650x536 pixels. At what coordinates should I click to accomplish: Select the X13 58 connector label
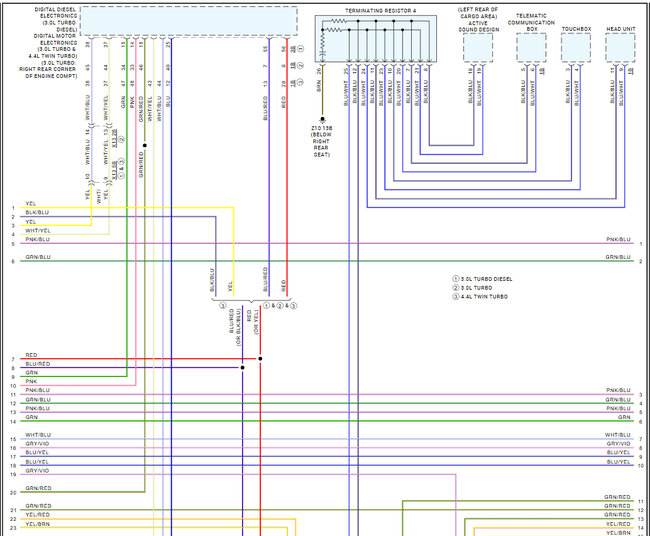(x=114, y=170)
